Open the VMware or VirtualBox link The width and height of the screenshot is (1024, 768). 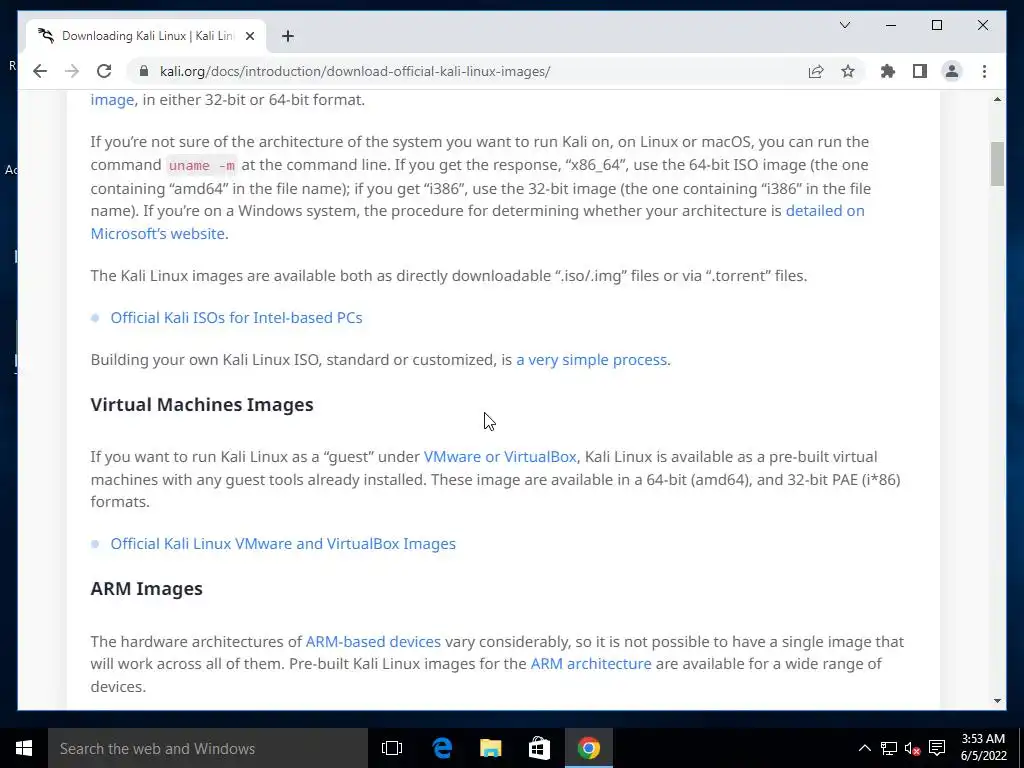[x=500, y=456]
